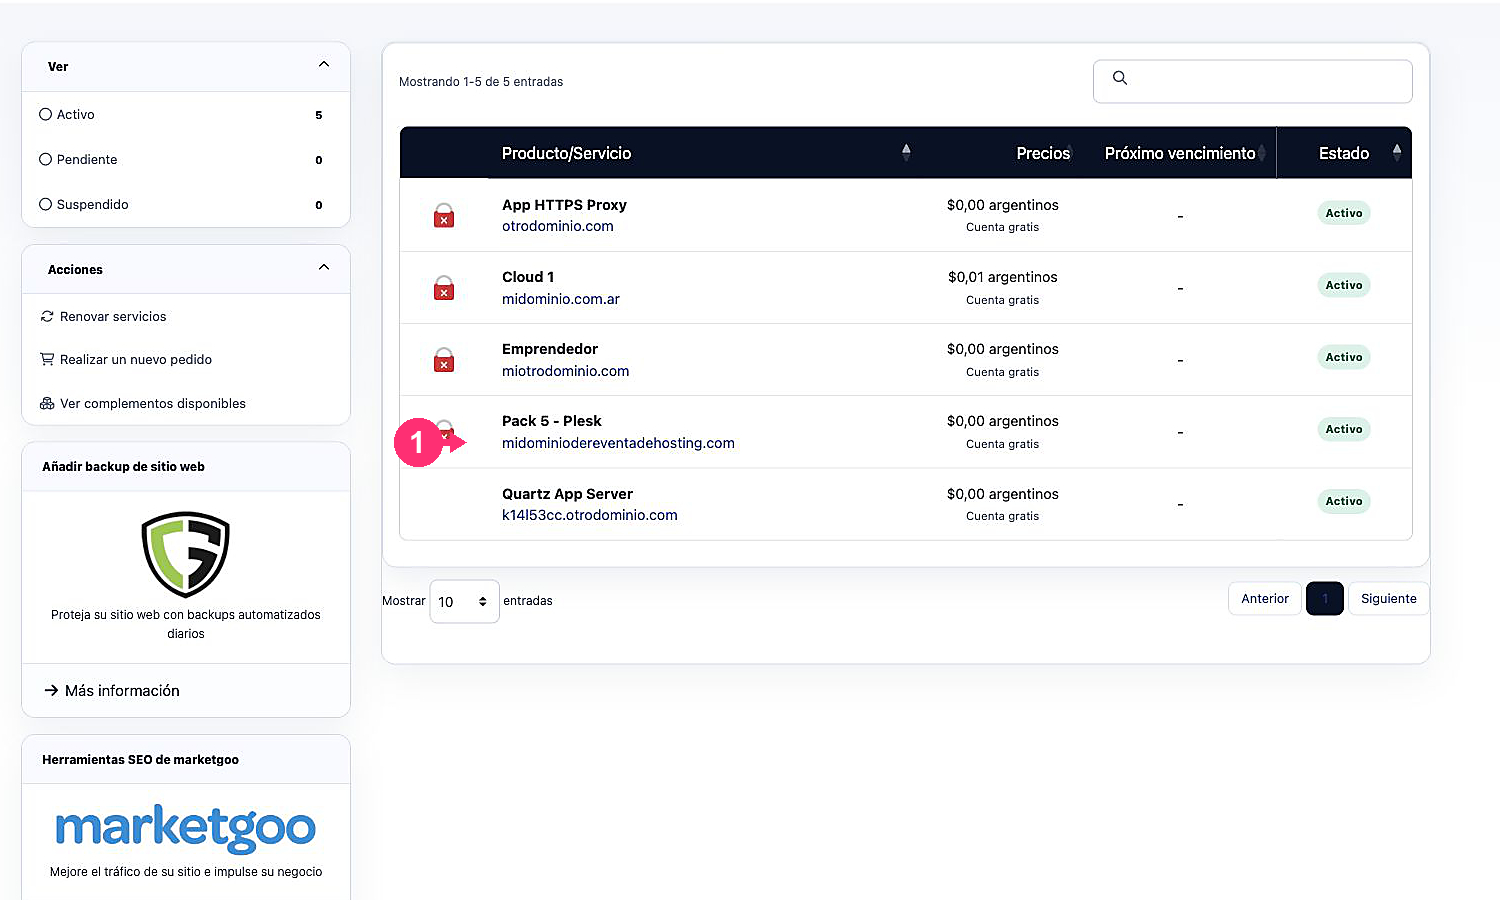Click the red SSL padlock for Cloud 1
This screenshot has height=900, width=1500.
coord(444,288)
